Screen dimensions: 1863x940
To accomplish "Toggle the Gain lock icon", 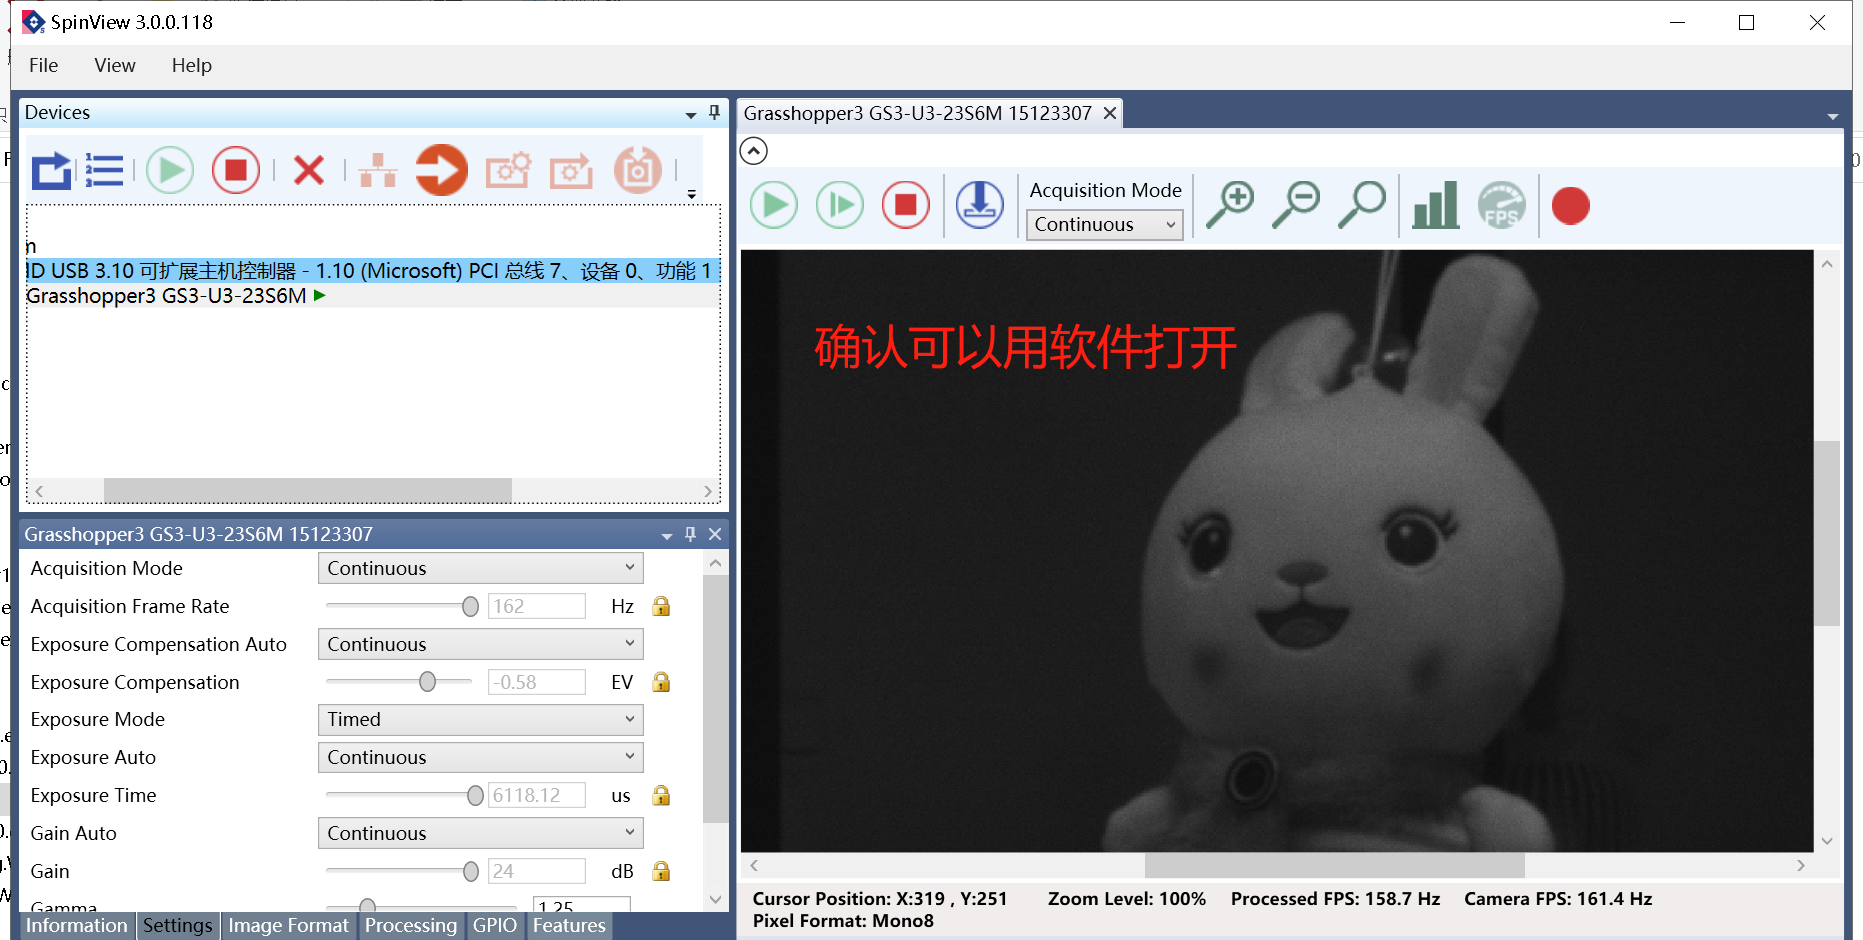I will [661, 871].
